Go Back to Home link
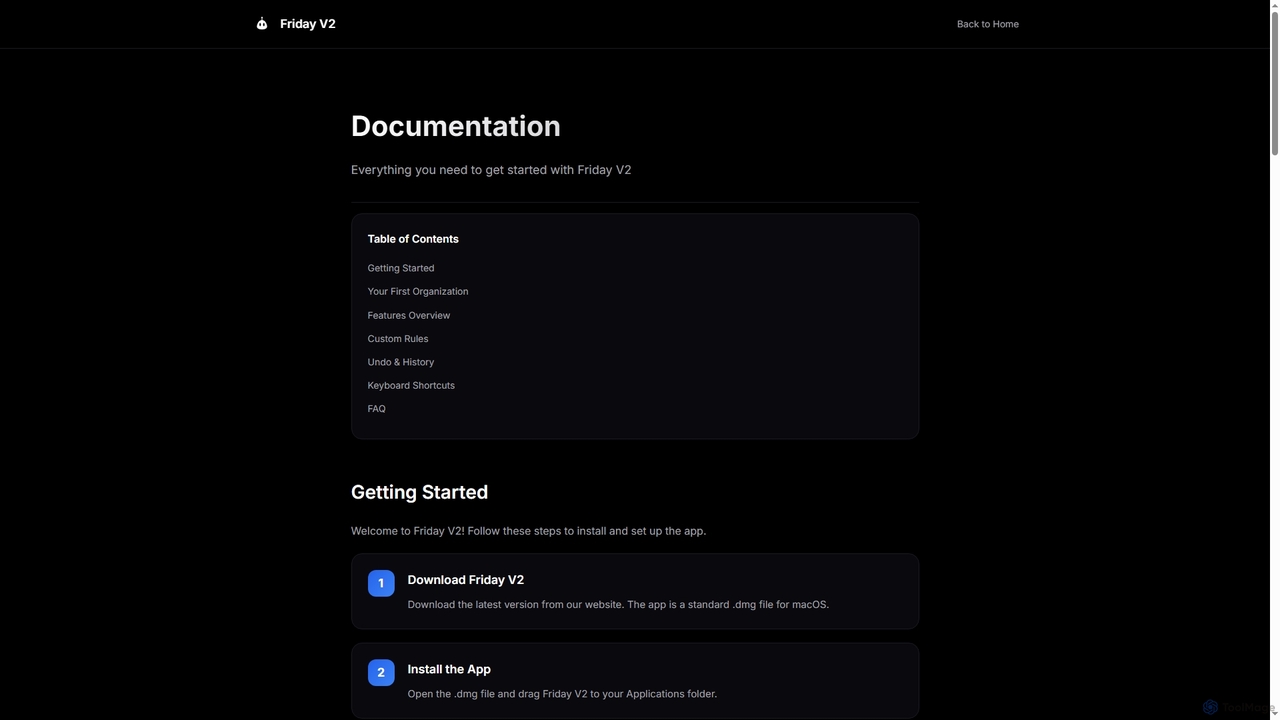Image resolution: width=1280 pixels, height=720 pixels. tap(987, 24)
